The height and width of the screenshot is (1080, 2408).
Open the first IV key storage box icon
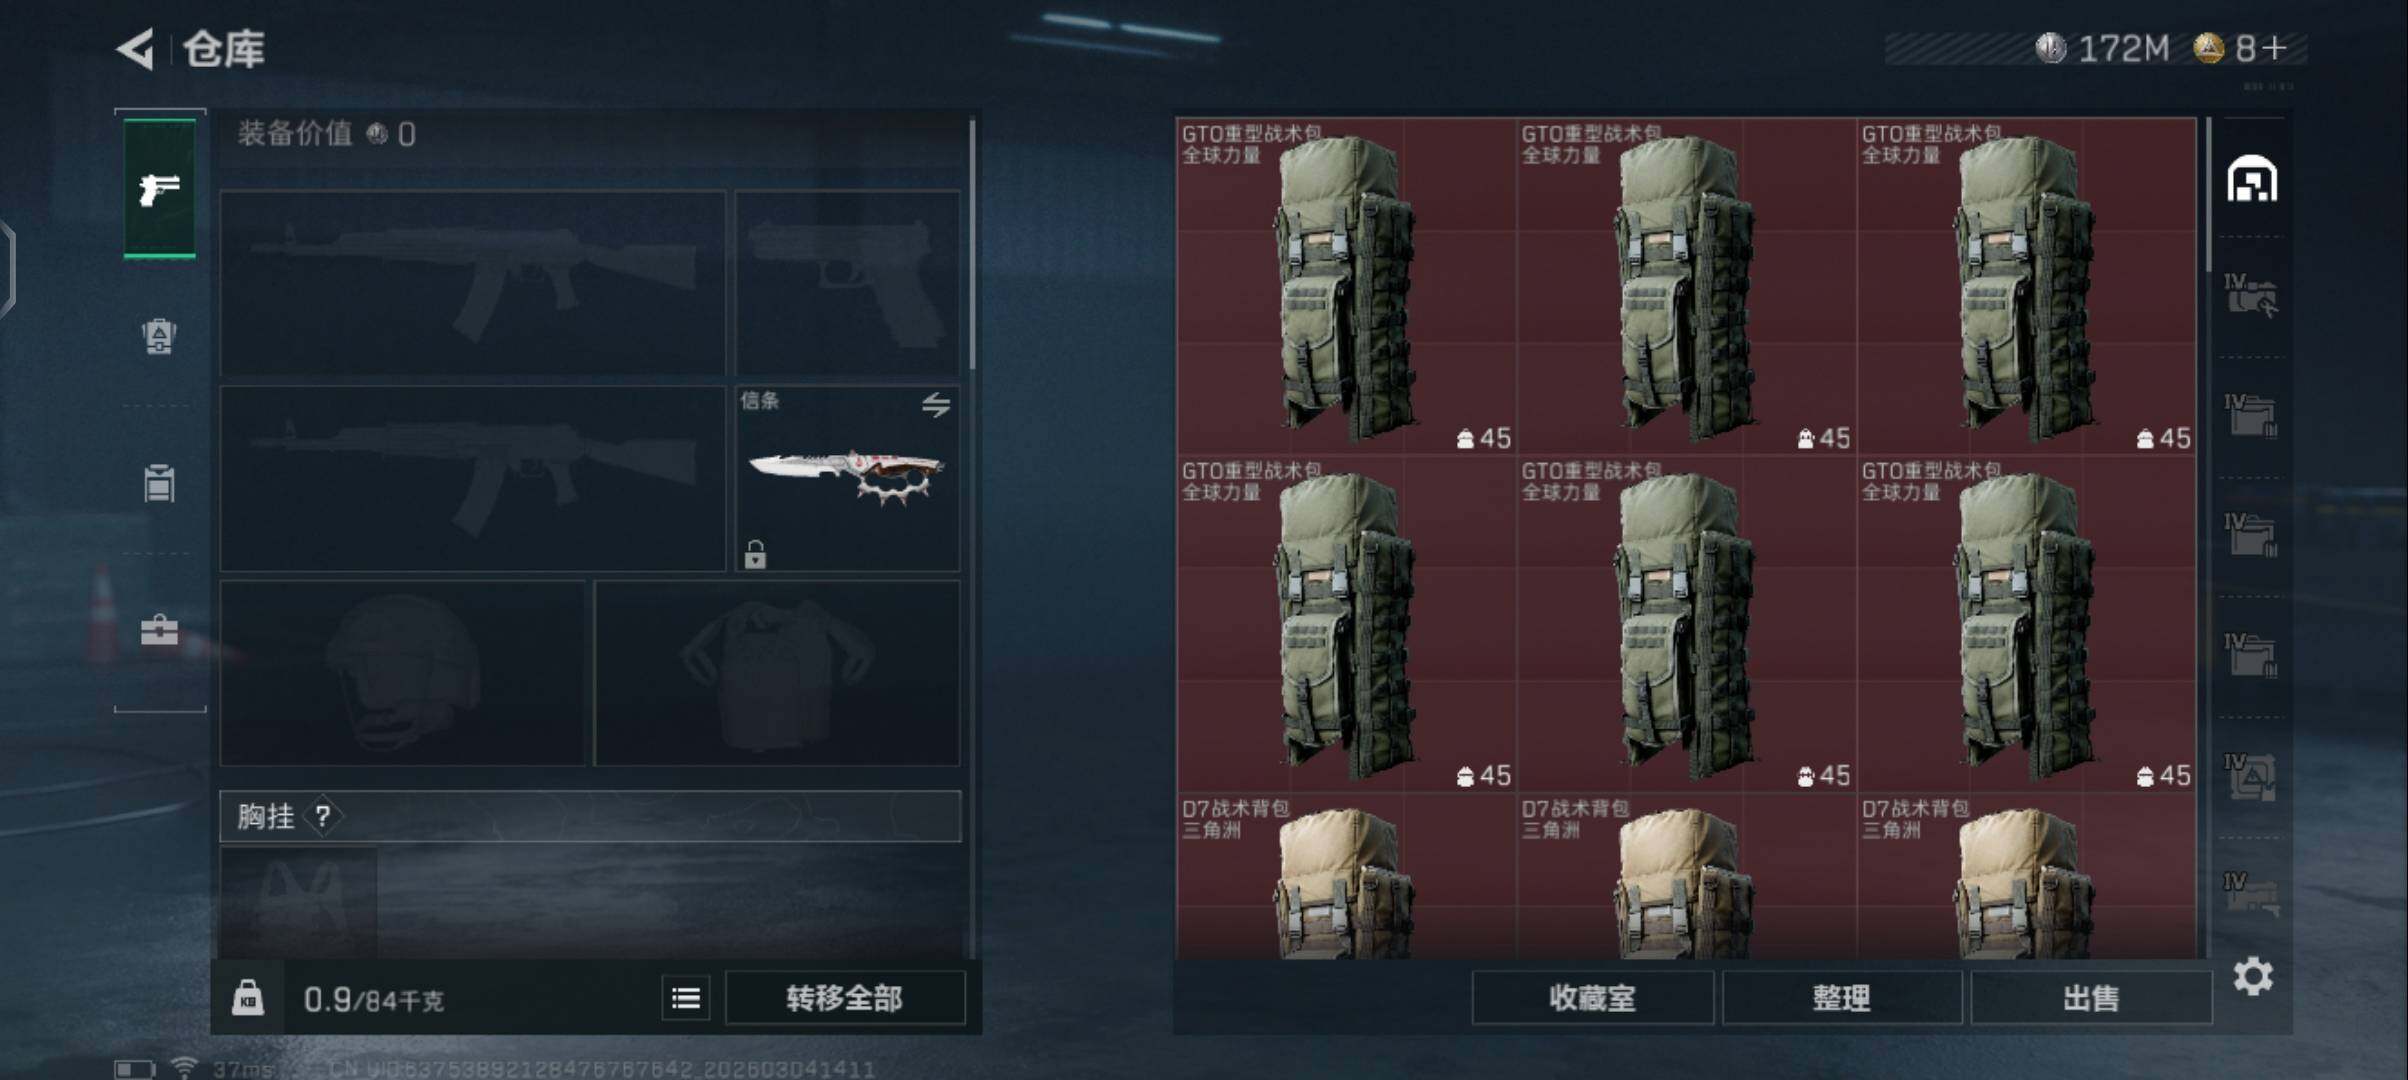2251,296
